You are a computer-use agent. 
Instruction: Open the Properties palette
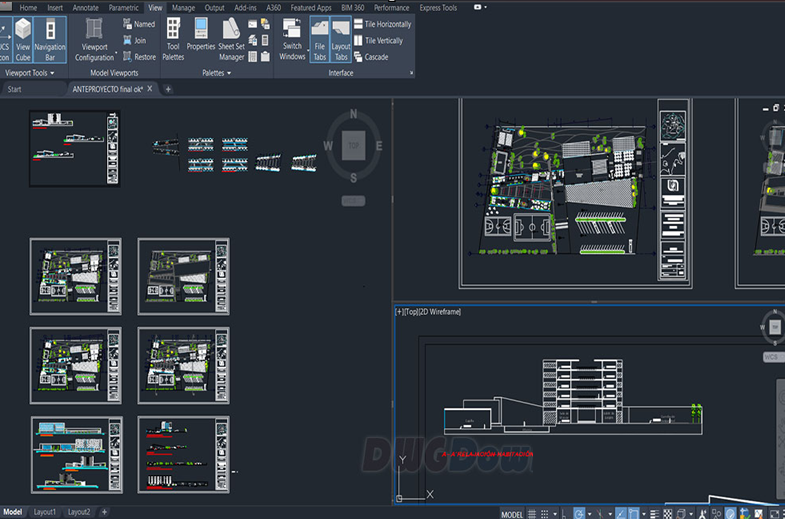201,35
